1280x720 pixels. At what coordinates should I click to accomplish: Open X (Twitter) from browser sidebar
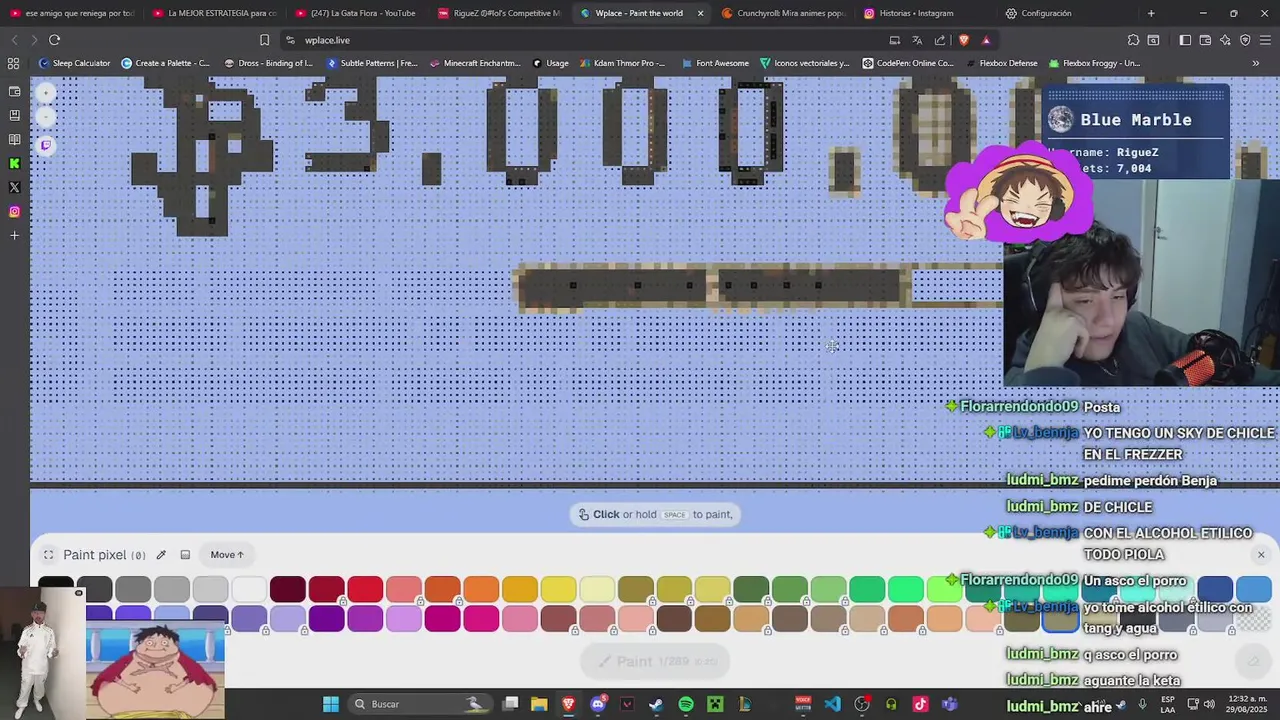pos(14,187)
